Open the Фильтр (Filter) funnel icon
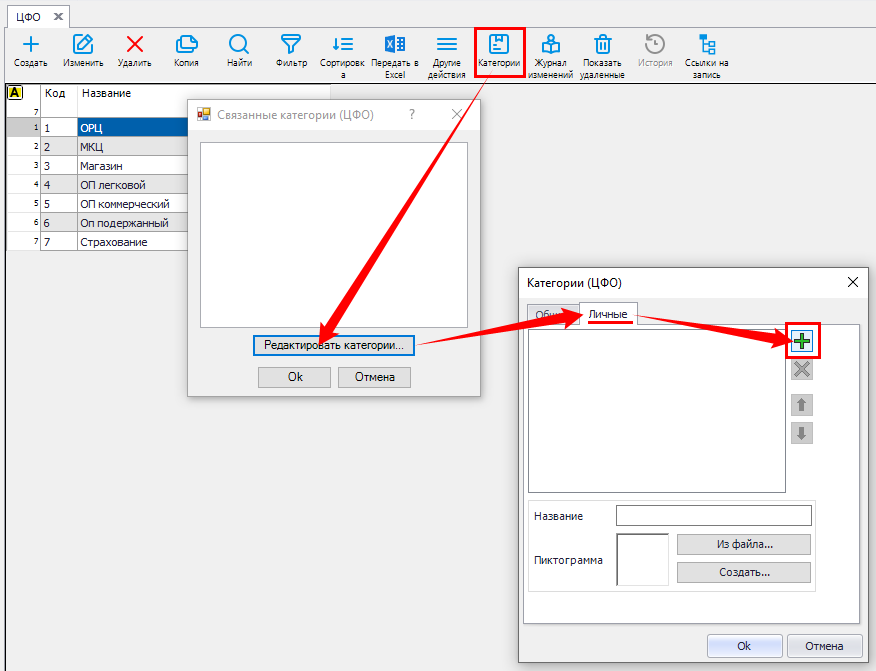 point(291,45)
